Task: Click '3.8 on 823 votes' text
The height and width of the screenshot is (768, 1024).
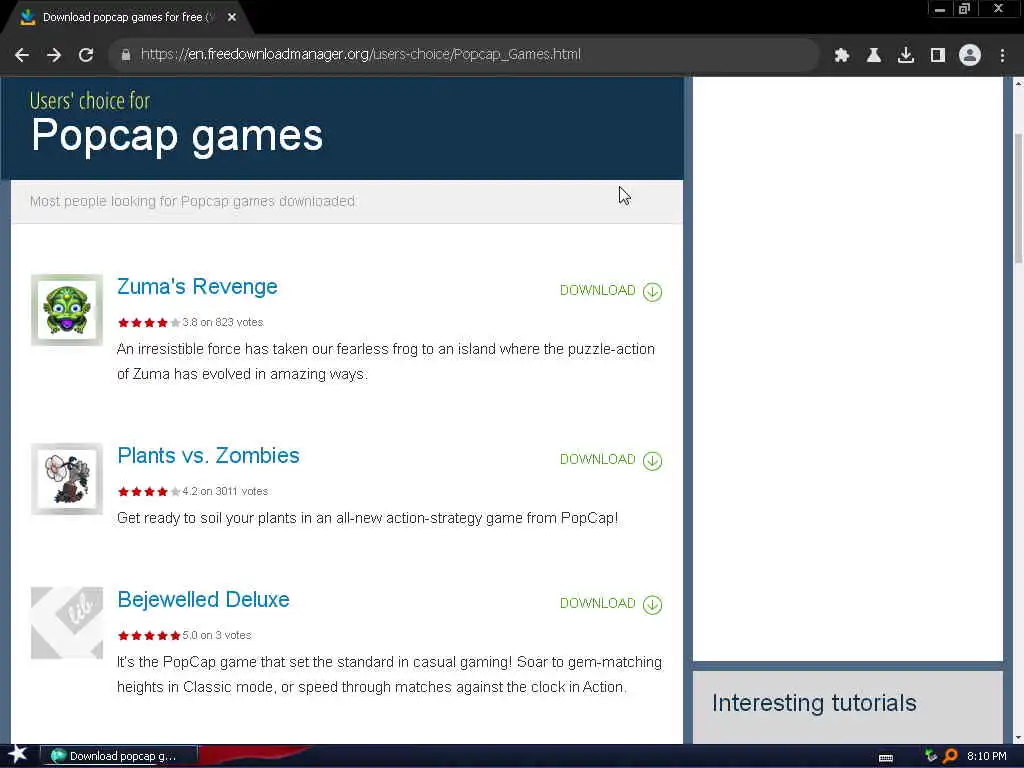Action: pyautogui.click(x=223, y=323)
